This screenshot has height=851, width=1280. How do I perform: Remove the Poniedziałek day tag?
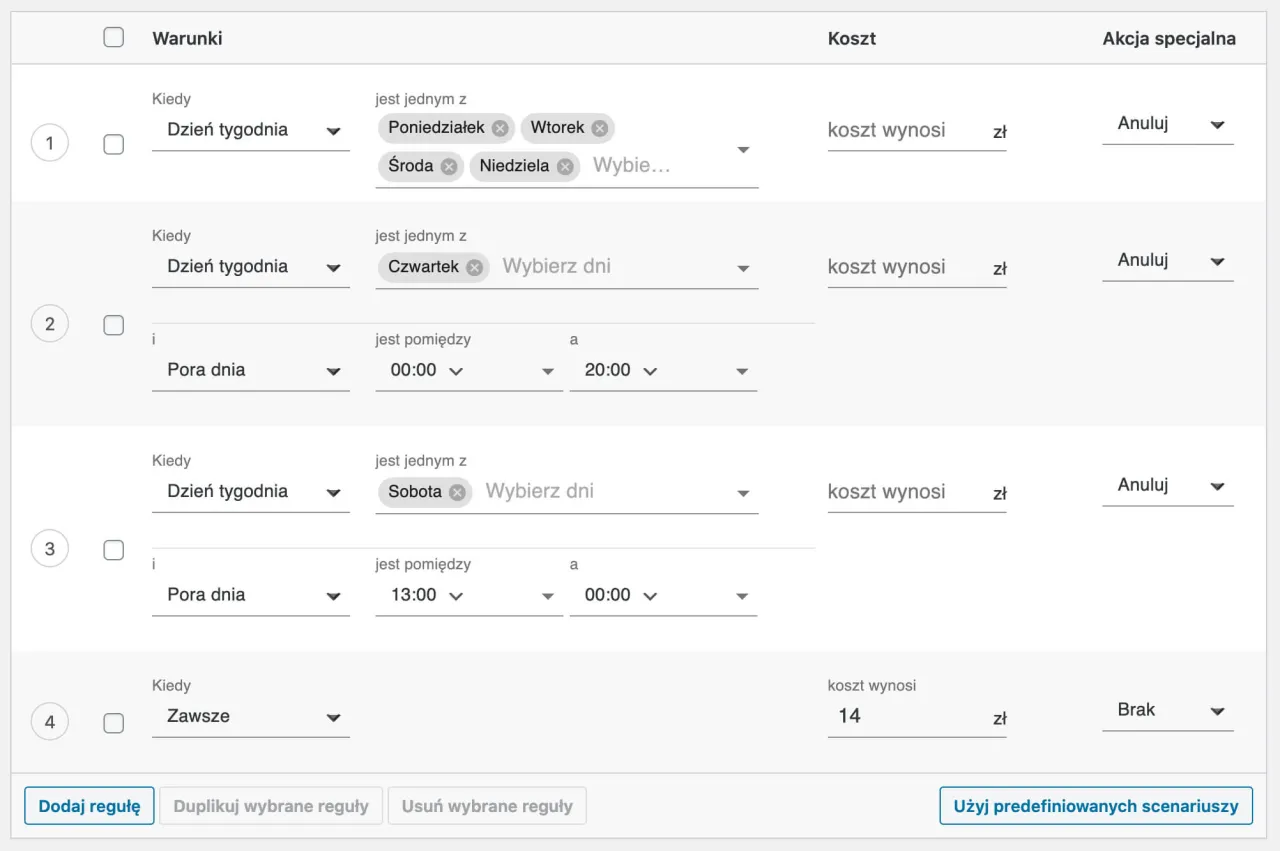point(500,128)
